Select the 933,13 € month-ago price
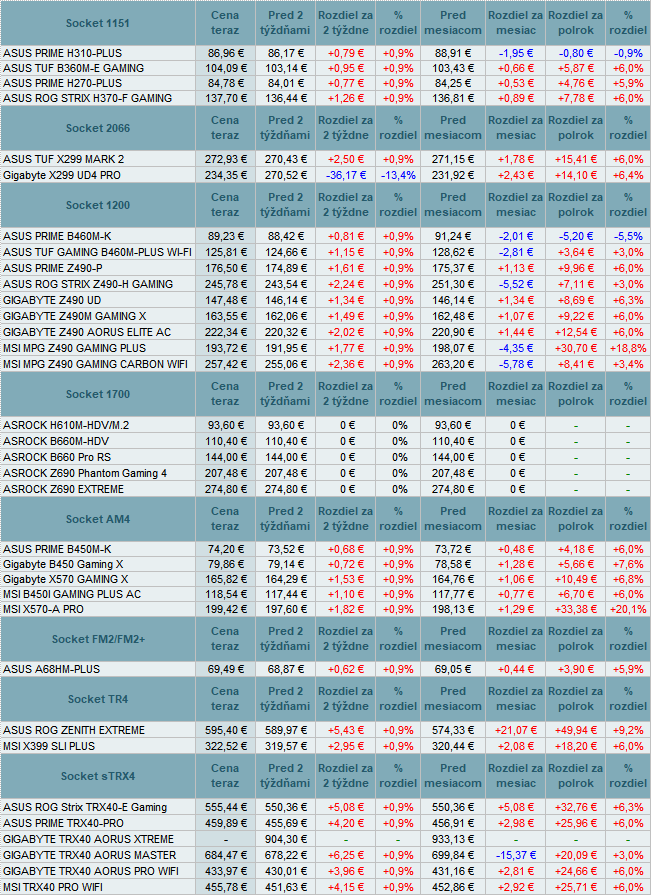Image resolution: width=651 pixels, height=895 pixels. point(453,839)
